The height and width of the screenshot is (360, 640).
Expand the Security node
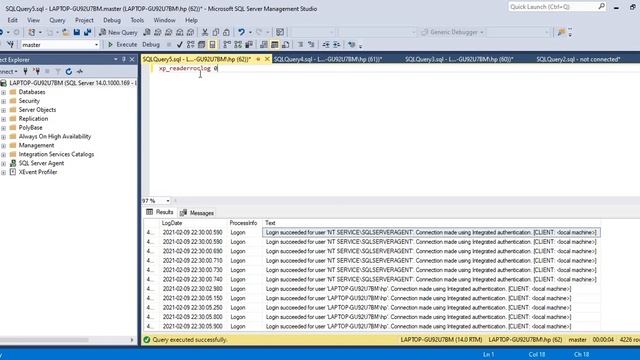(3, 101)
